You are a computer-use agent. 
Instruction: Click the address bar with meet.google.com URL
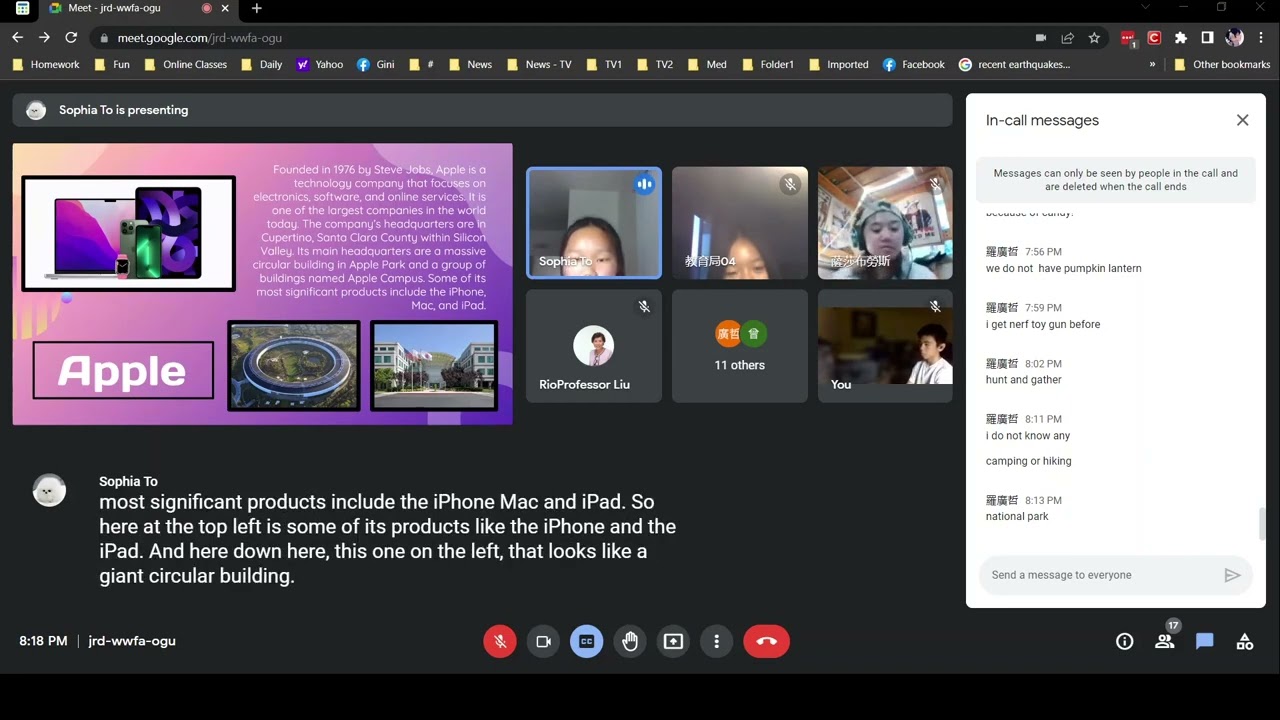pyautogui.click(x=560, y=38)
